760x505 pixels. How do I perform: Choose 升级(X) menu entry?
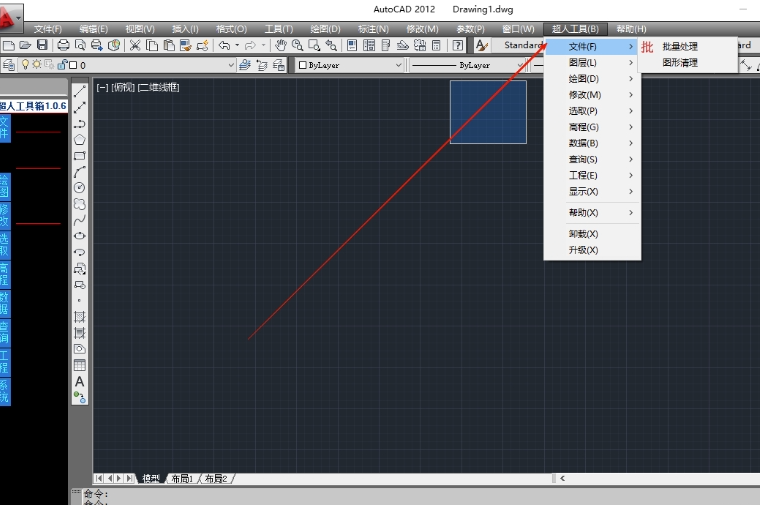[x=592, y=250]
